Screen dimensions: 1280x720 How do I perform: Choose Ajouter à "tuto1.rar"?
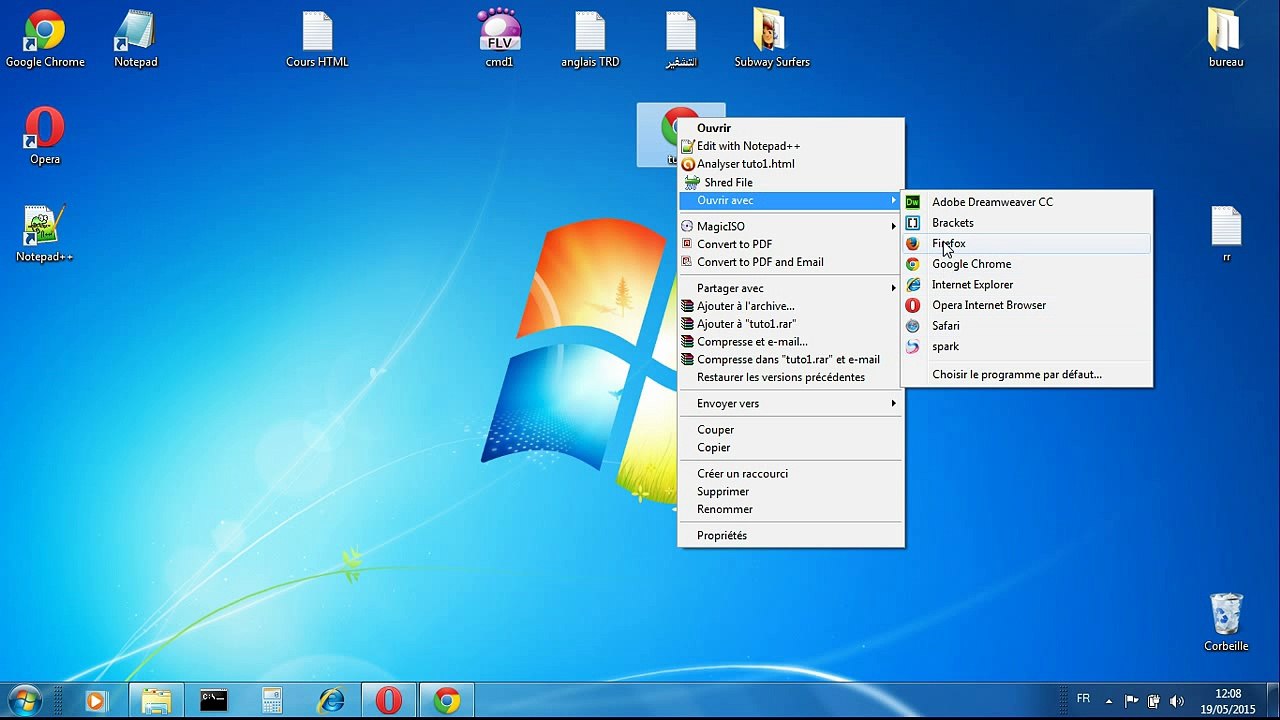[790, 324]
